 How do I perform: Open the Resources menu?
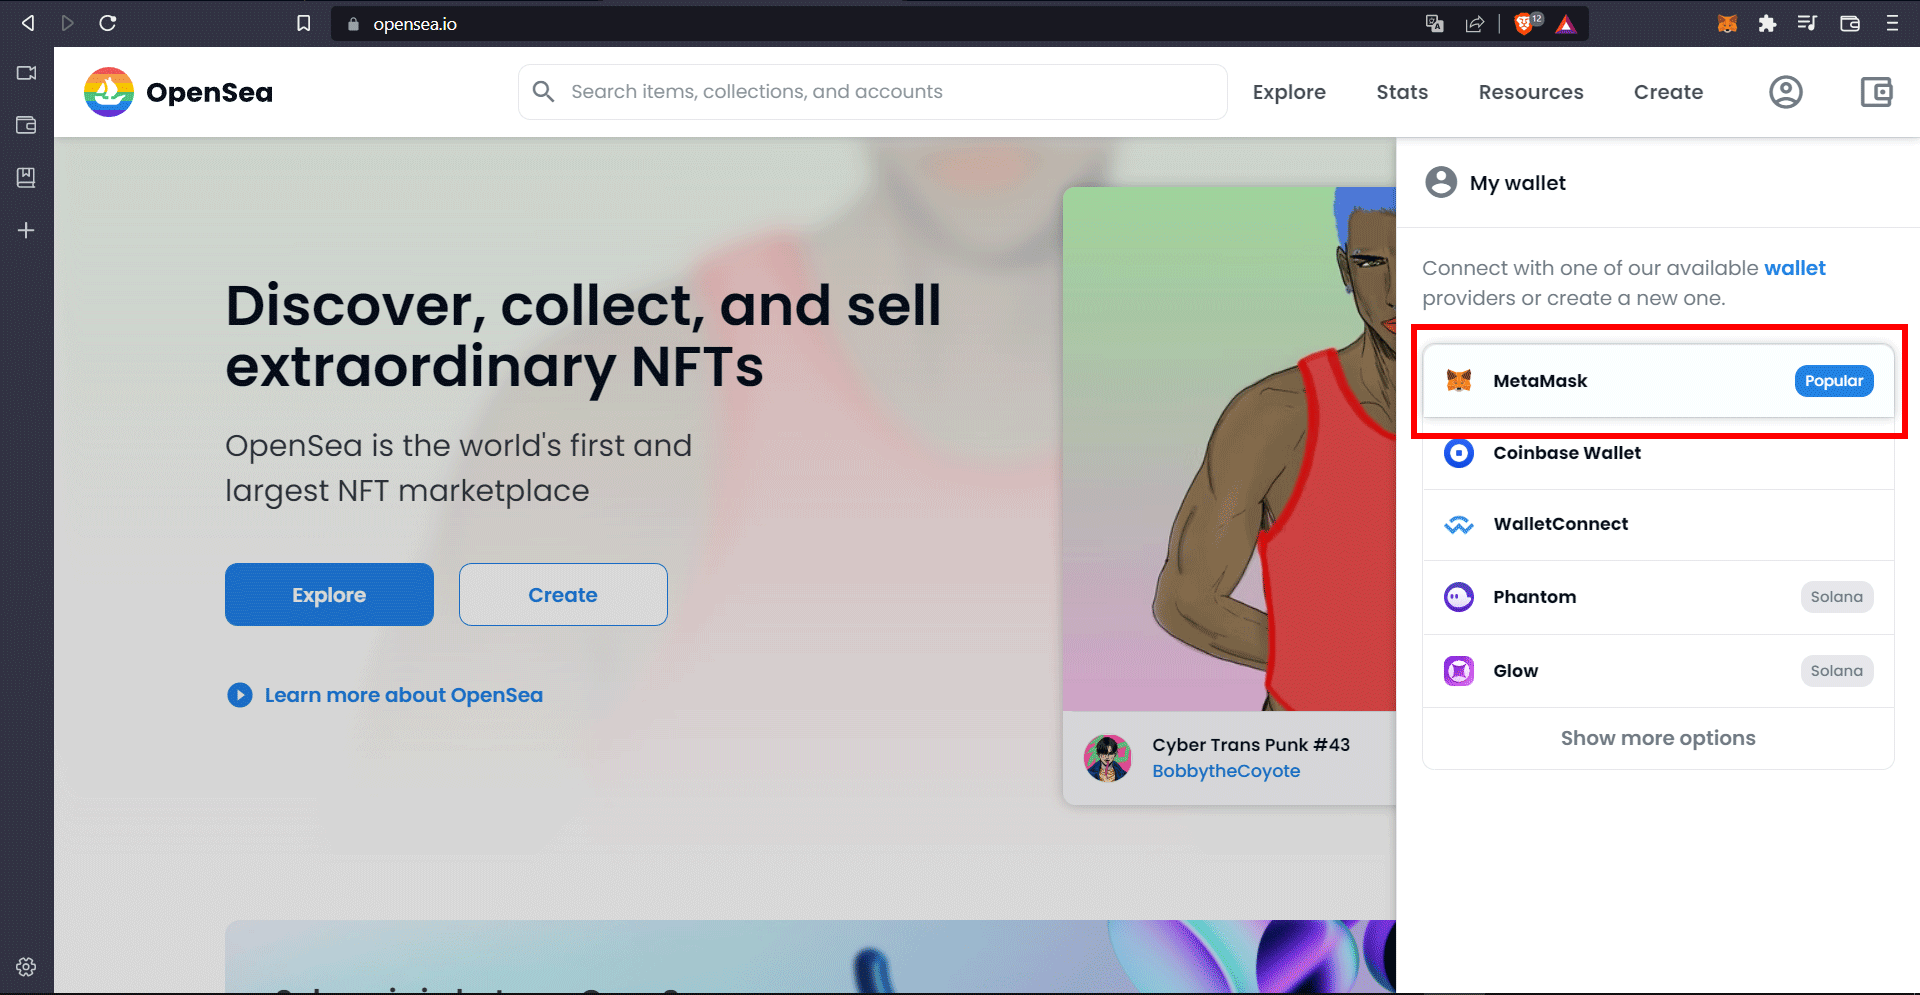tap(1531, 92)
